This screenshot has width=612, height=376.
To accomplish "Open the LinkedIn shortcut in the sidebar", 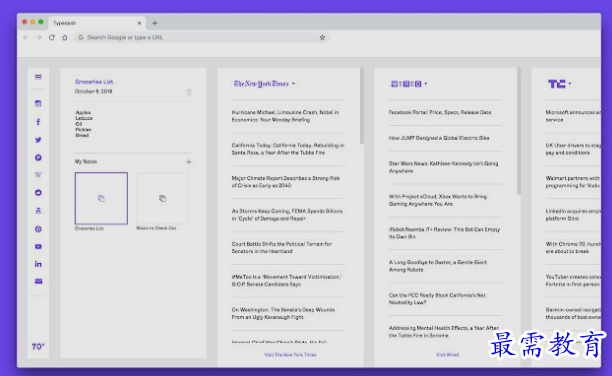I will pos(38,264).
